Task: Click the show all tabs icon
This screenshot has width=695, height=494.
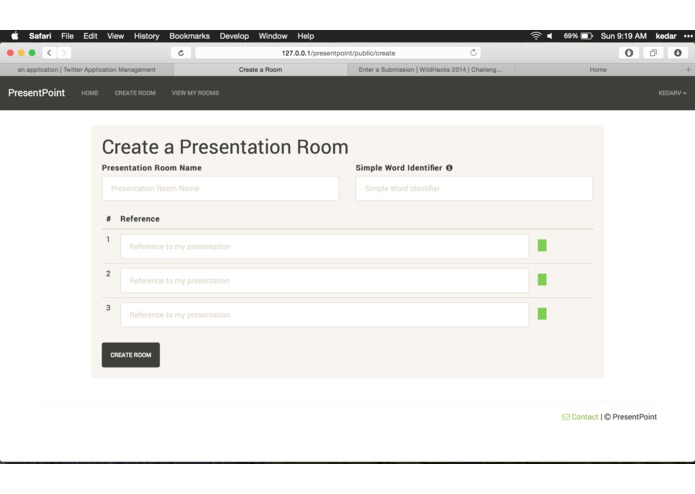Action: click(653, 53)
